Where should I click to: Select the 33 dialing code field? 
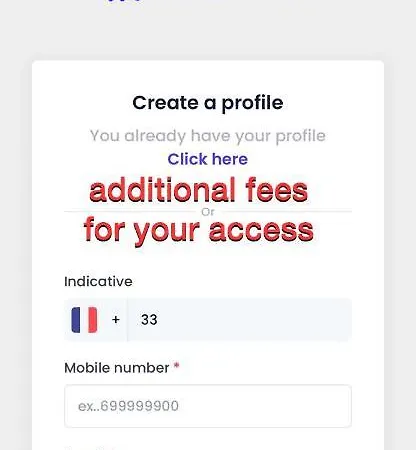239,320
